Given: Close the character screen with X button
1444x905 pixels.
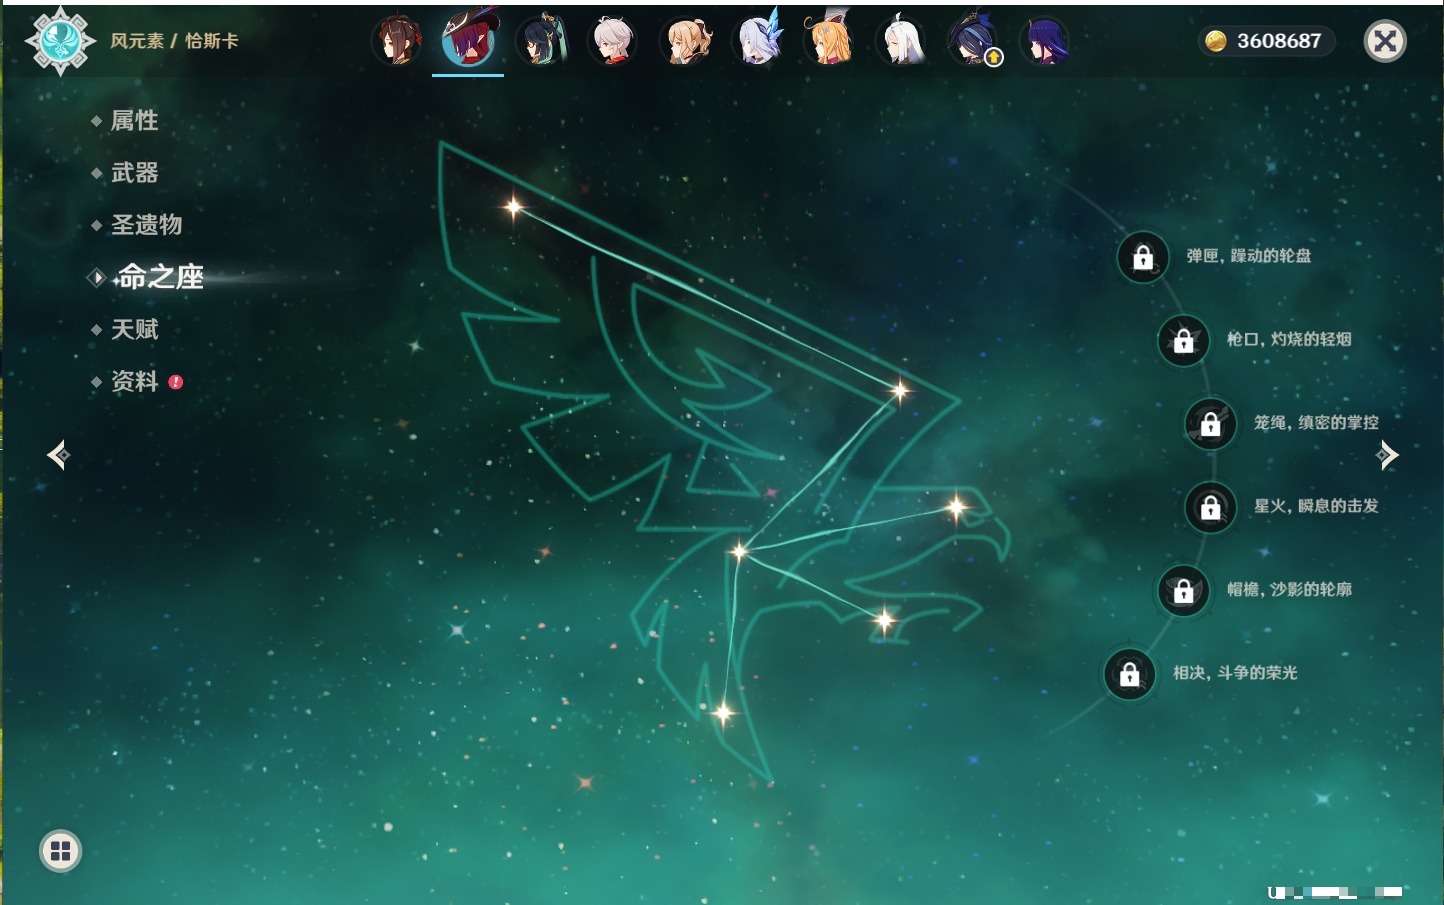Looking at the screenshot, I should 1385,41.
